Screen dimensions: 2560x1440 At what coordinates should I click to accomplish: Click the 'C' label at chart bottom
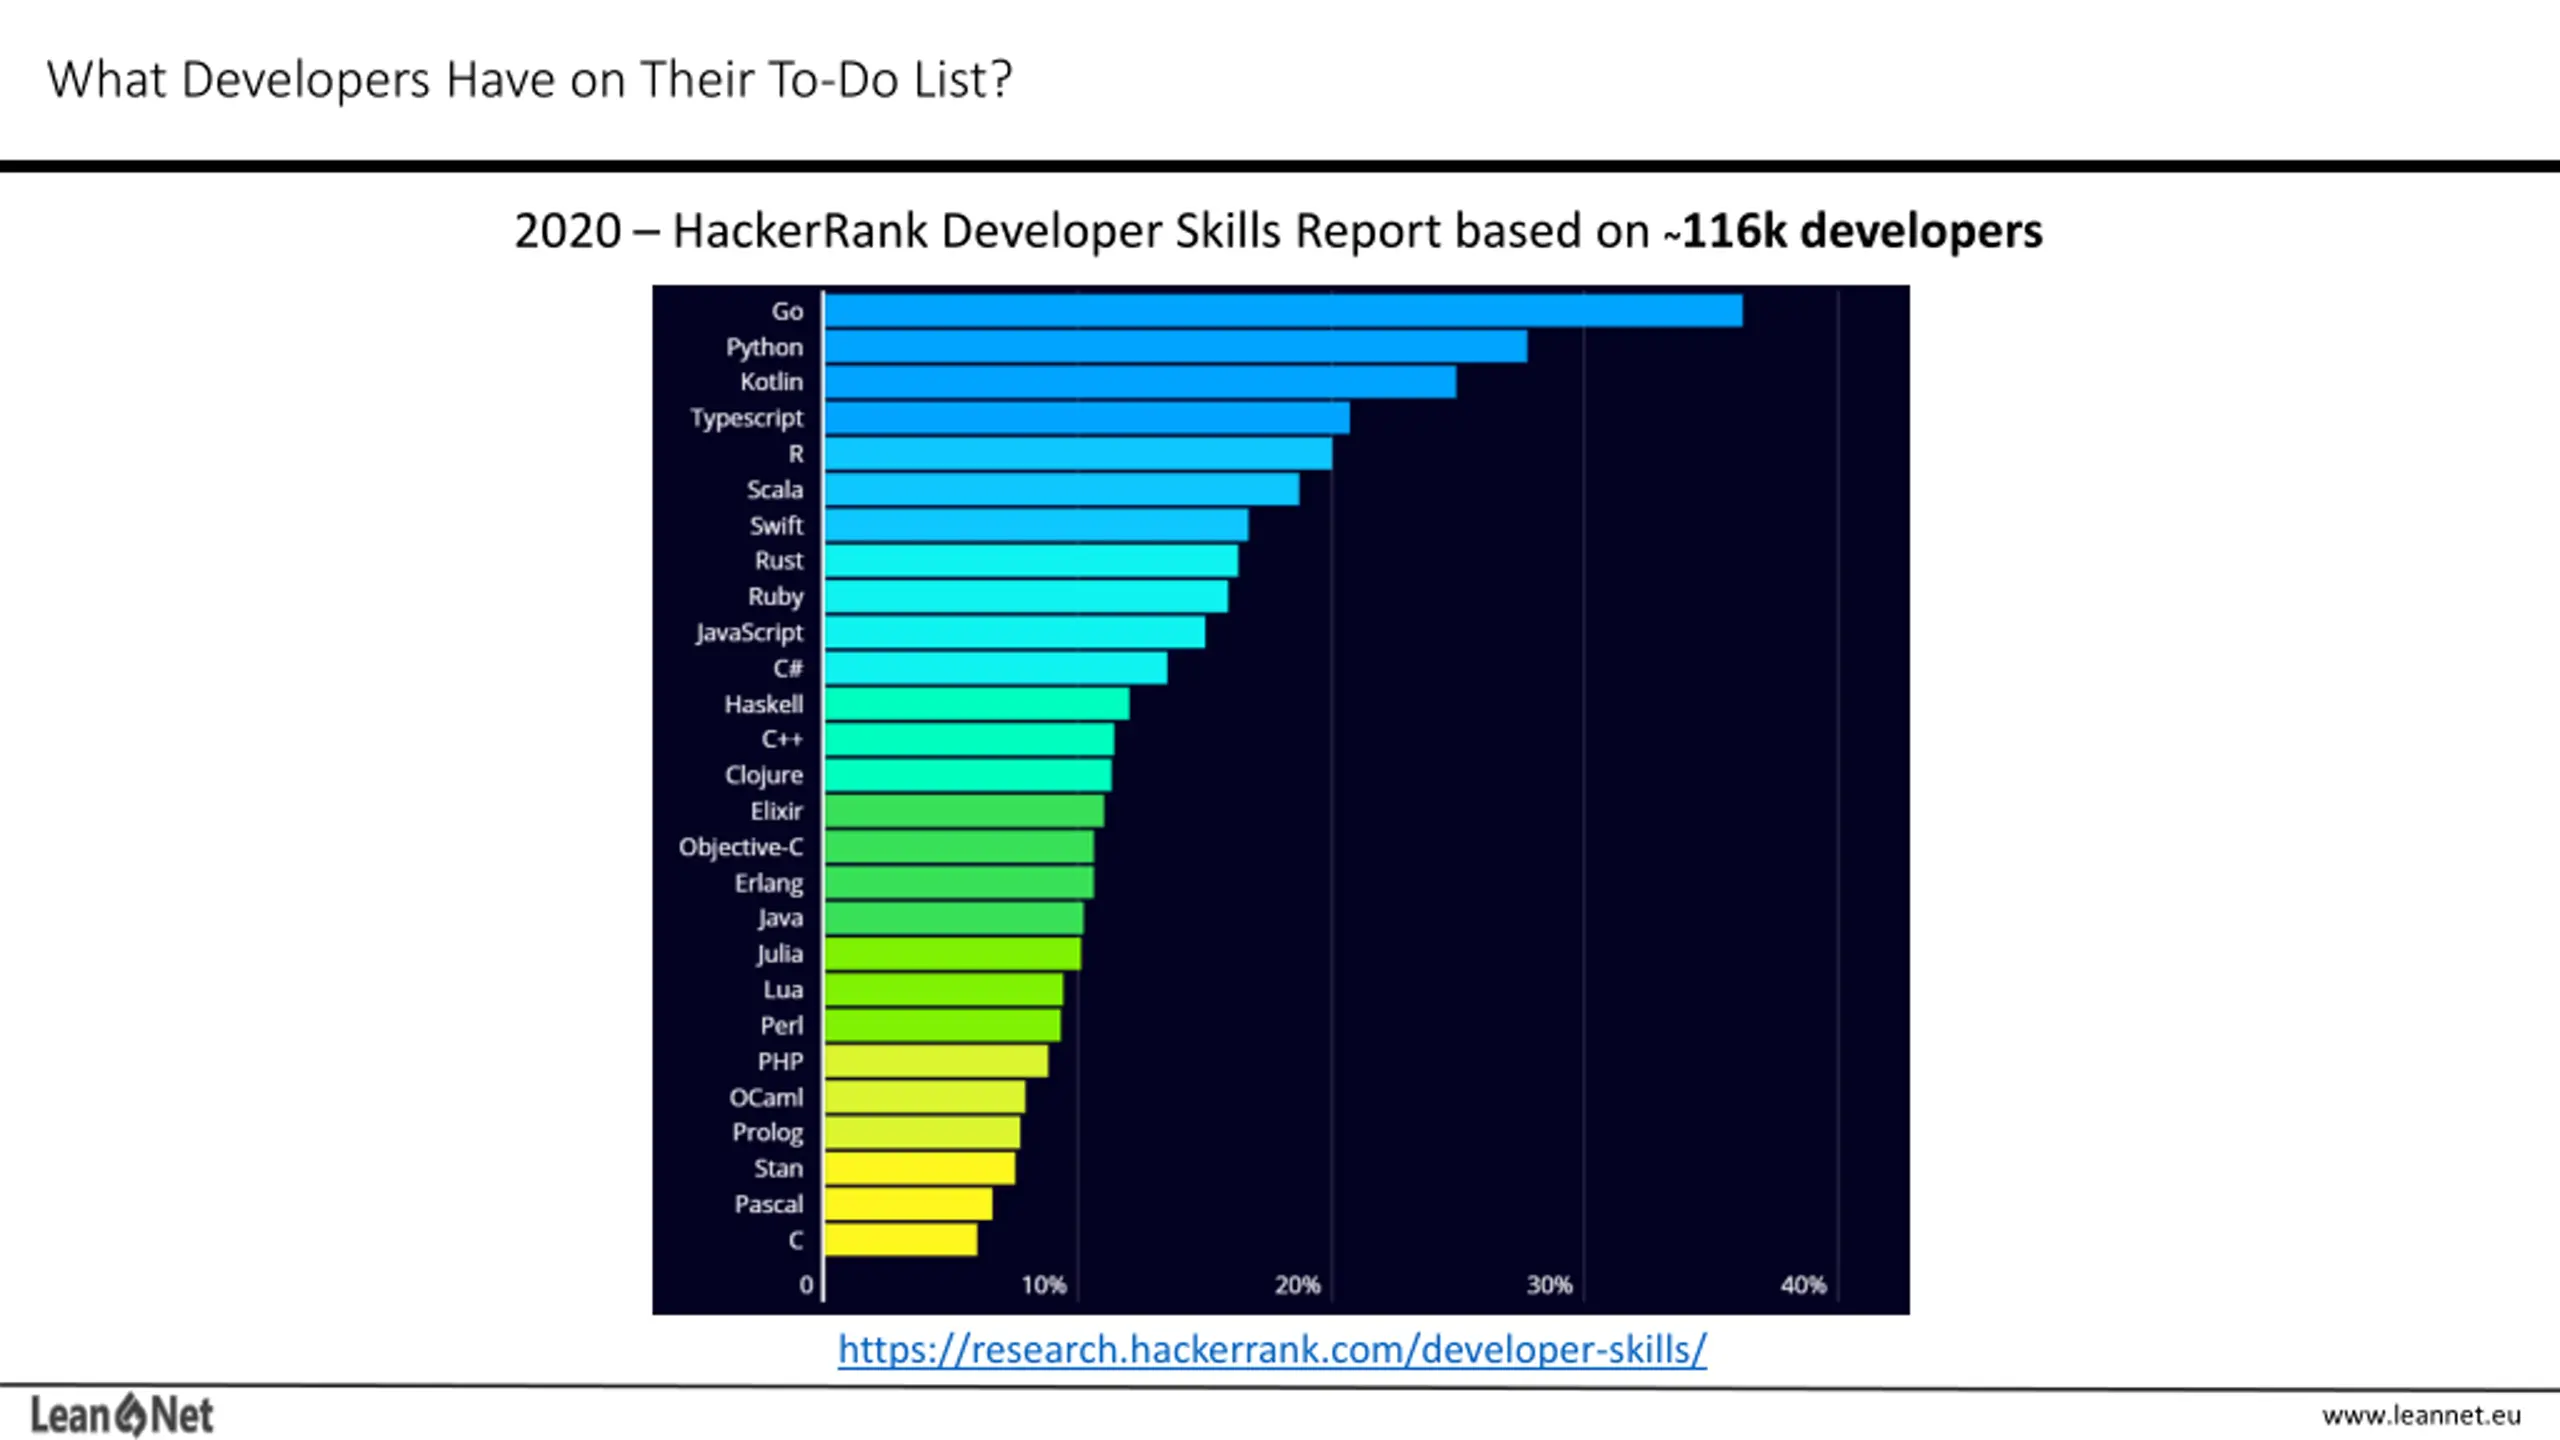[x=796, y=1240]
